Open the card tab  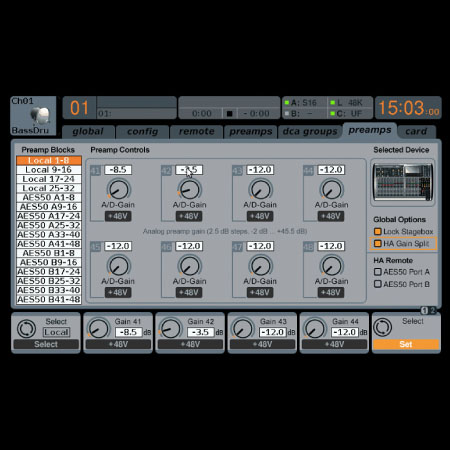(x=416, y=132)
